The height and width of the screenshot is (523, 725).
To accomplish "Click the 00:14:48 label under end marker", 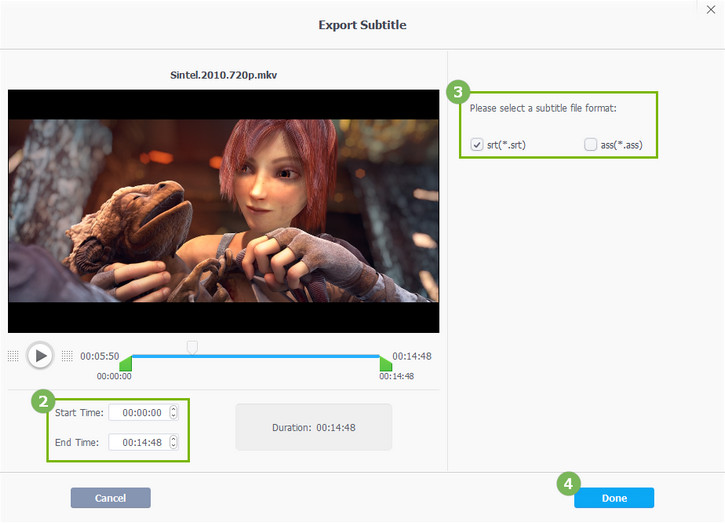I will (397, 376).
